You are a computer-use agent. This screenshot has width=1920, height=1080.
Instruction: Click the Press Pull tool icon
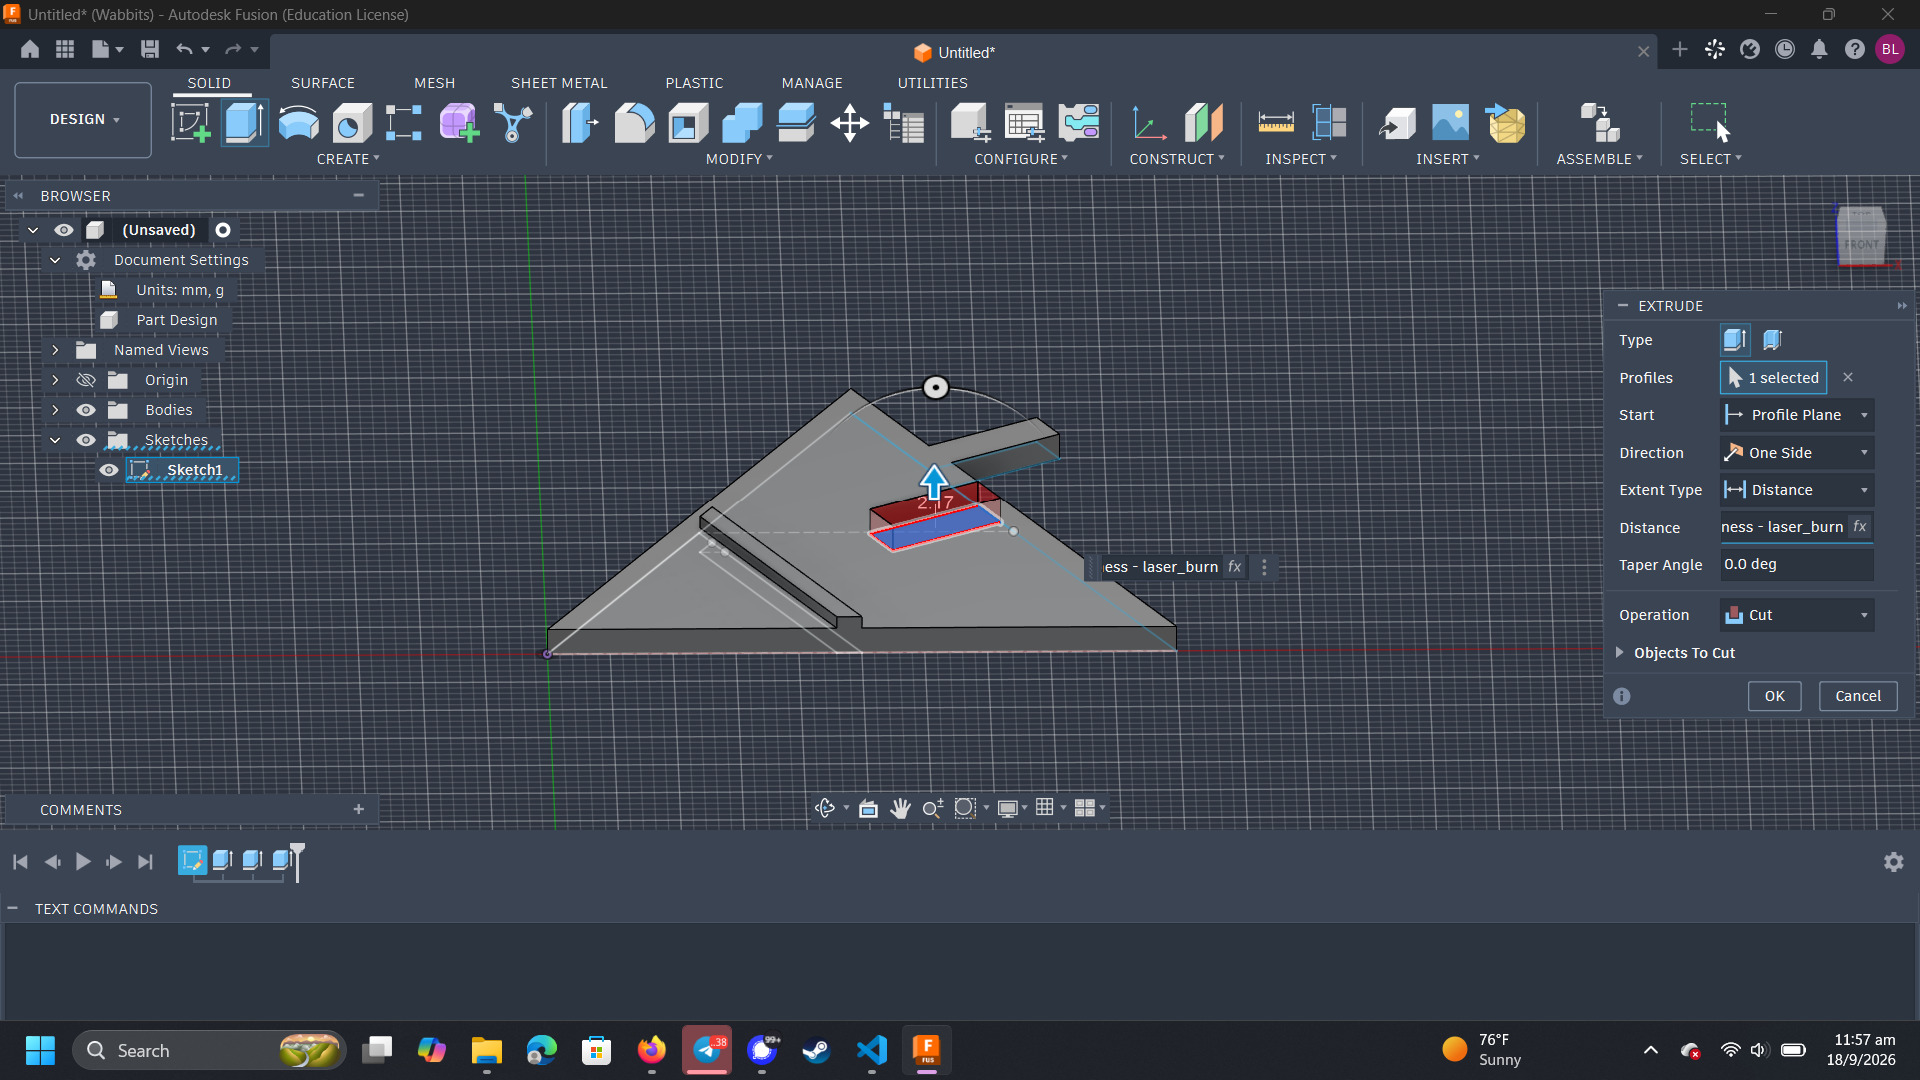tap(580, 123)
